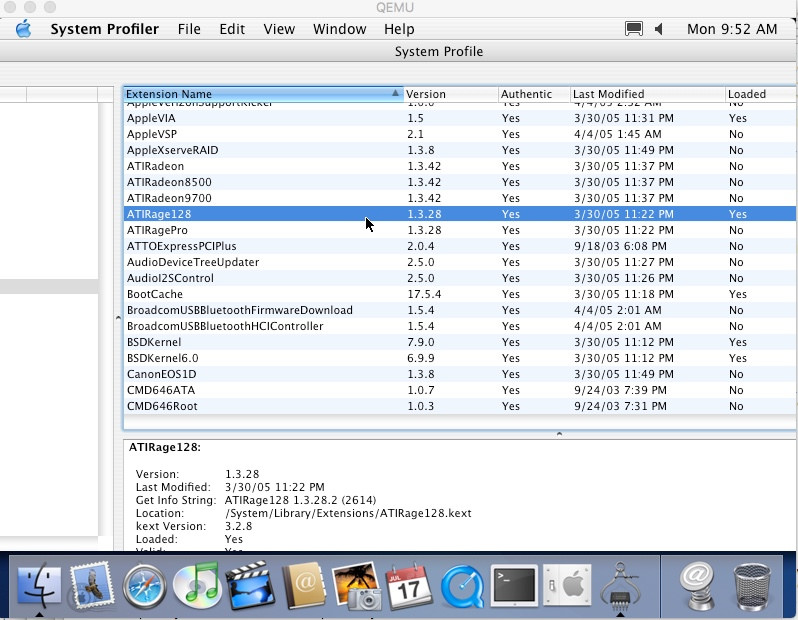
Task: Open the View menu
Action: coord(279,29)
